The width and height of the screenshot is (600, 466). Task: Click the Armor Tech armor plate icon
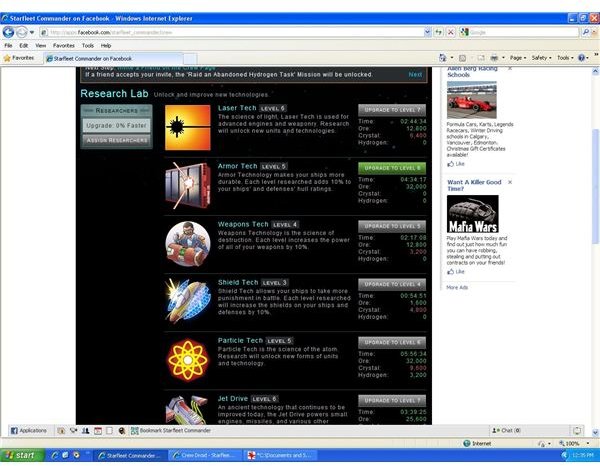click(188, 186)
